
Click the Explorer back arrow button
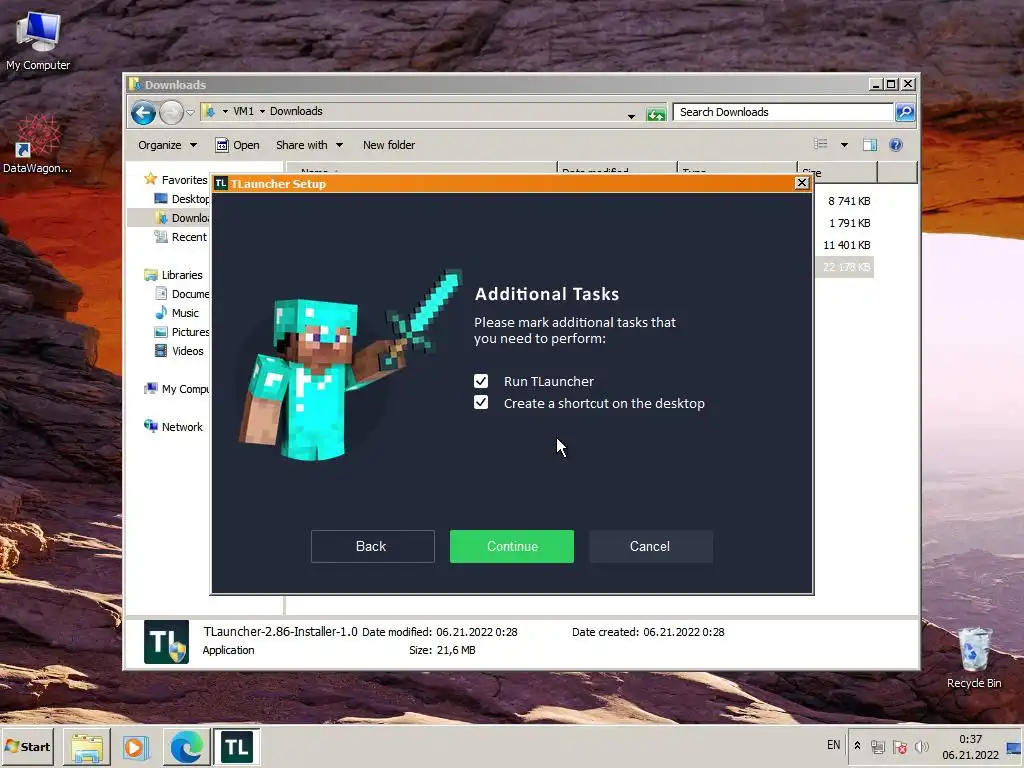tap(143, 112)
